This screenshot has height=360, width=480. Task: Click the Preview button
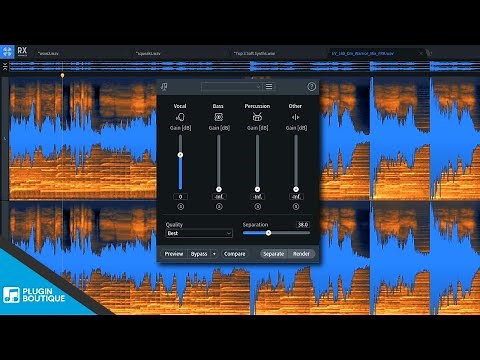point(174,254)
